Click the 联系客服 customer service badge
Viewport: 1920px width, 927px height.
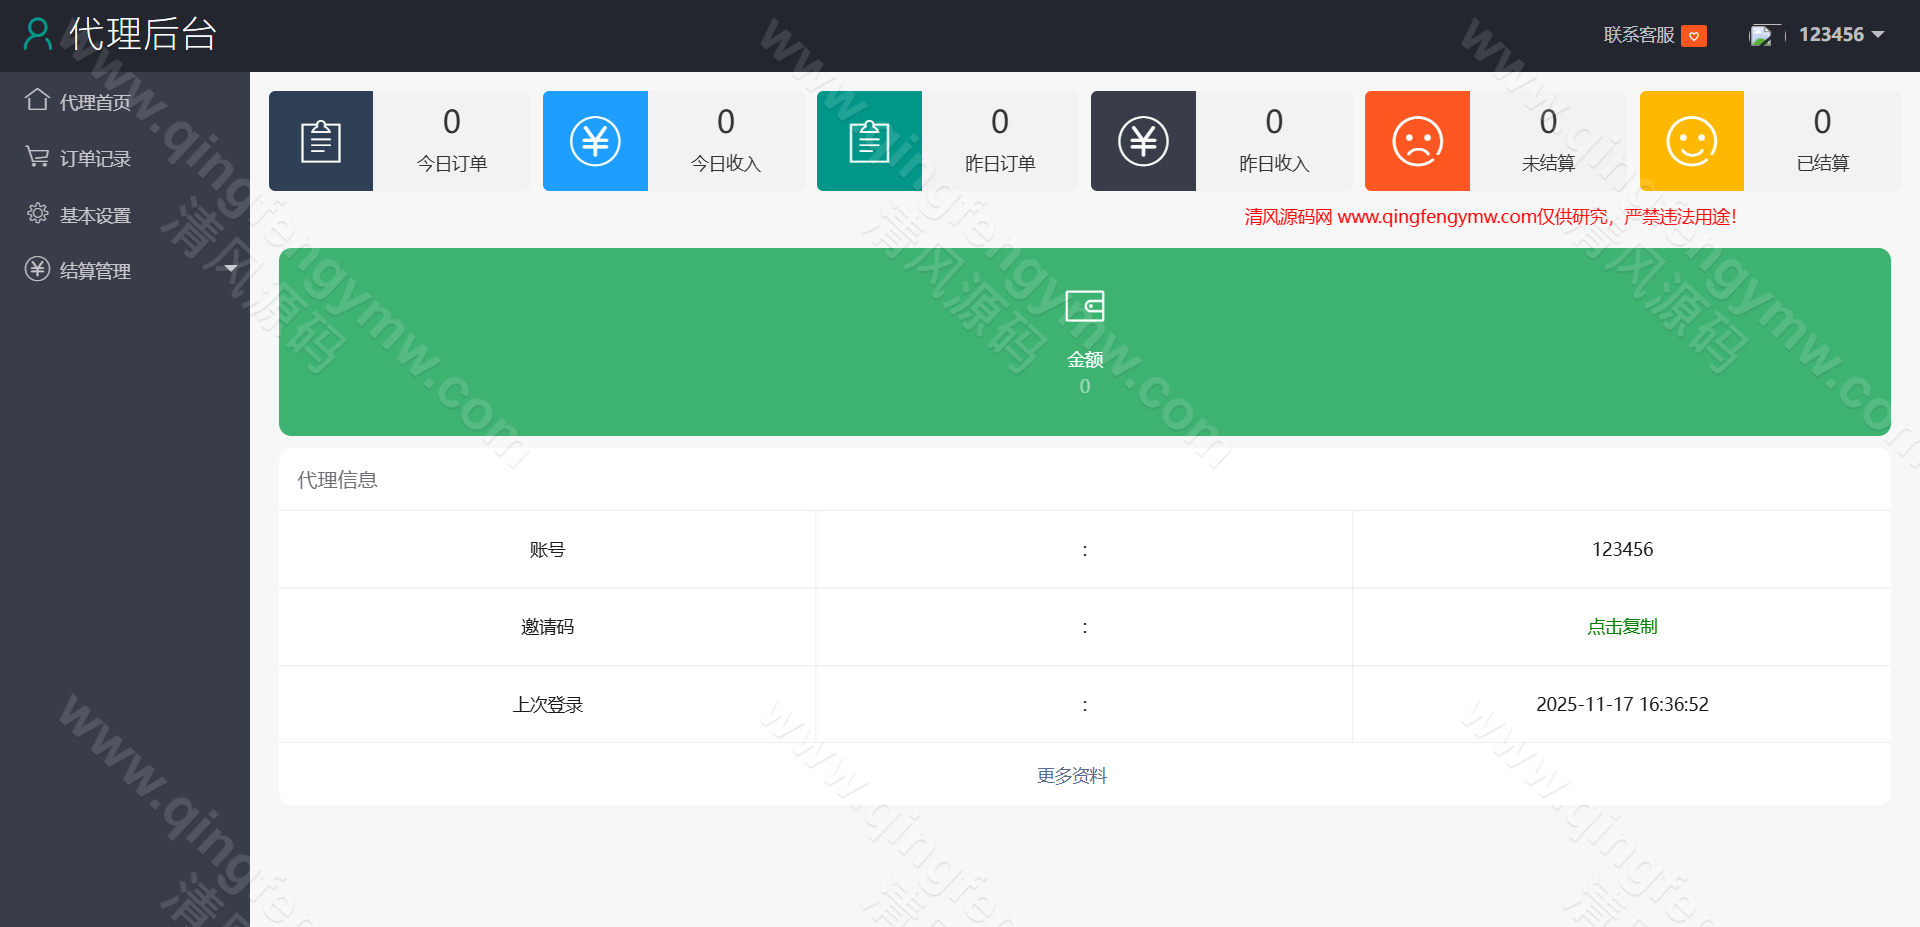click(1694, 34)
